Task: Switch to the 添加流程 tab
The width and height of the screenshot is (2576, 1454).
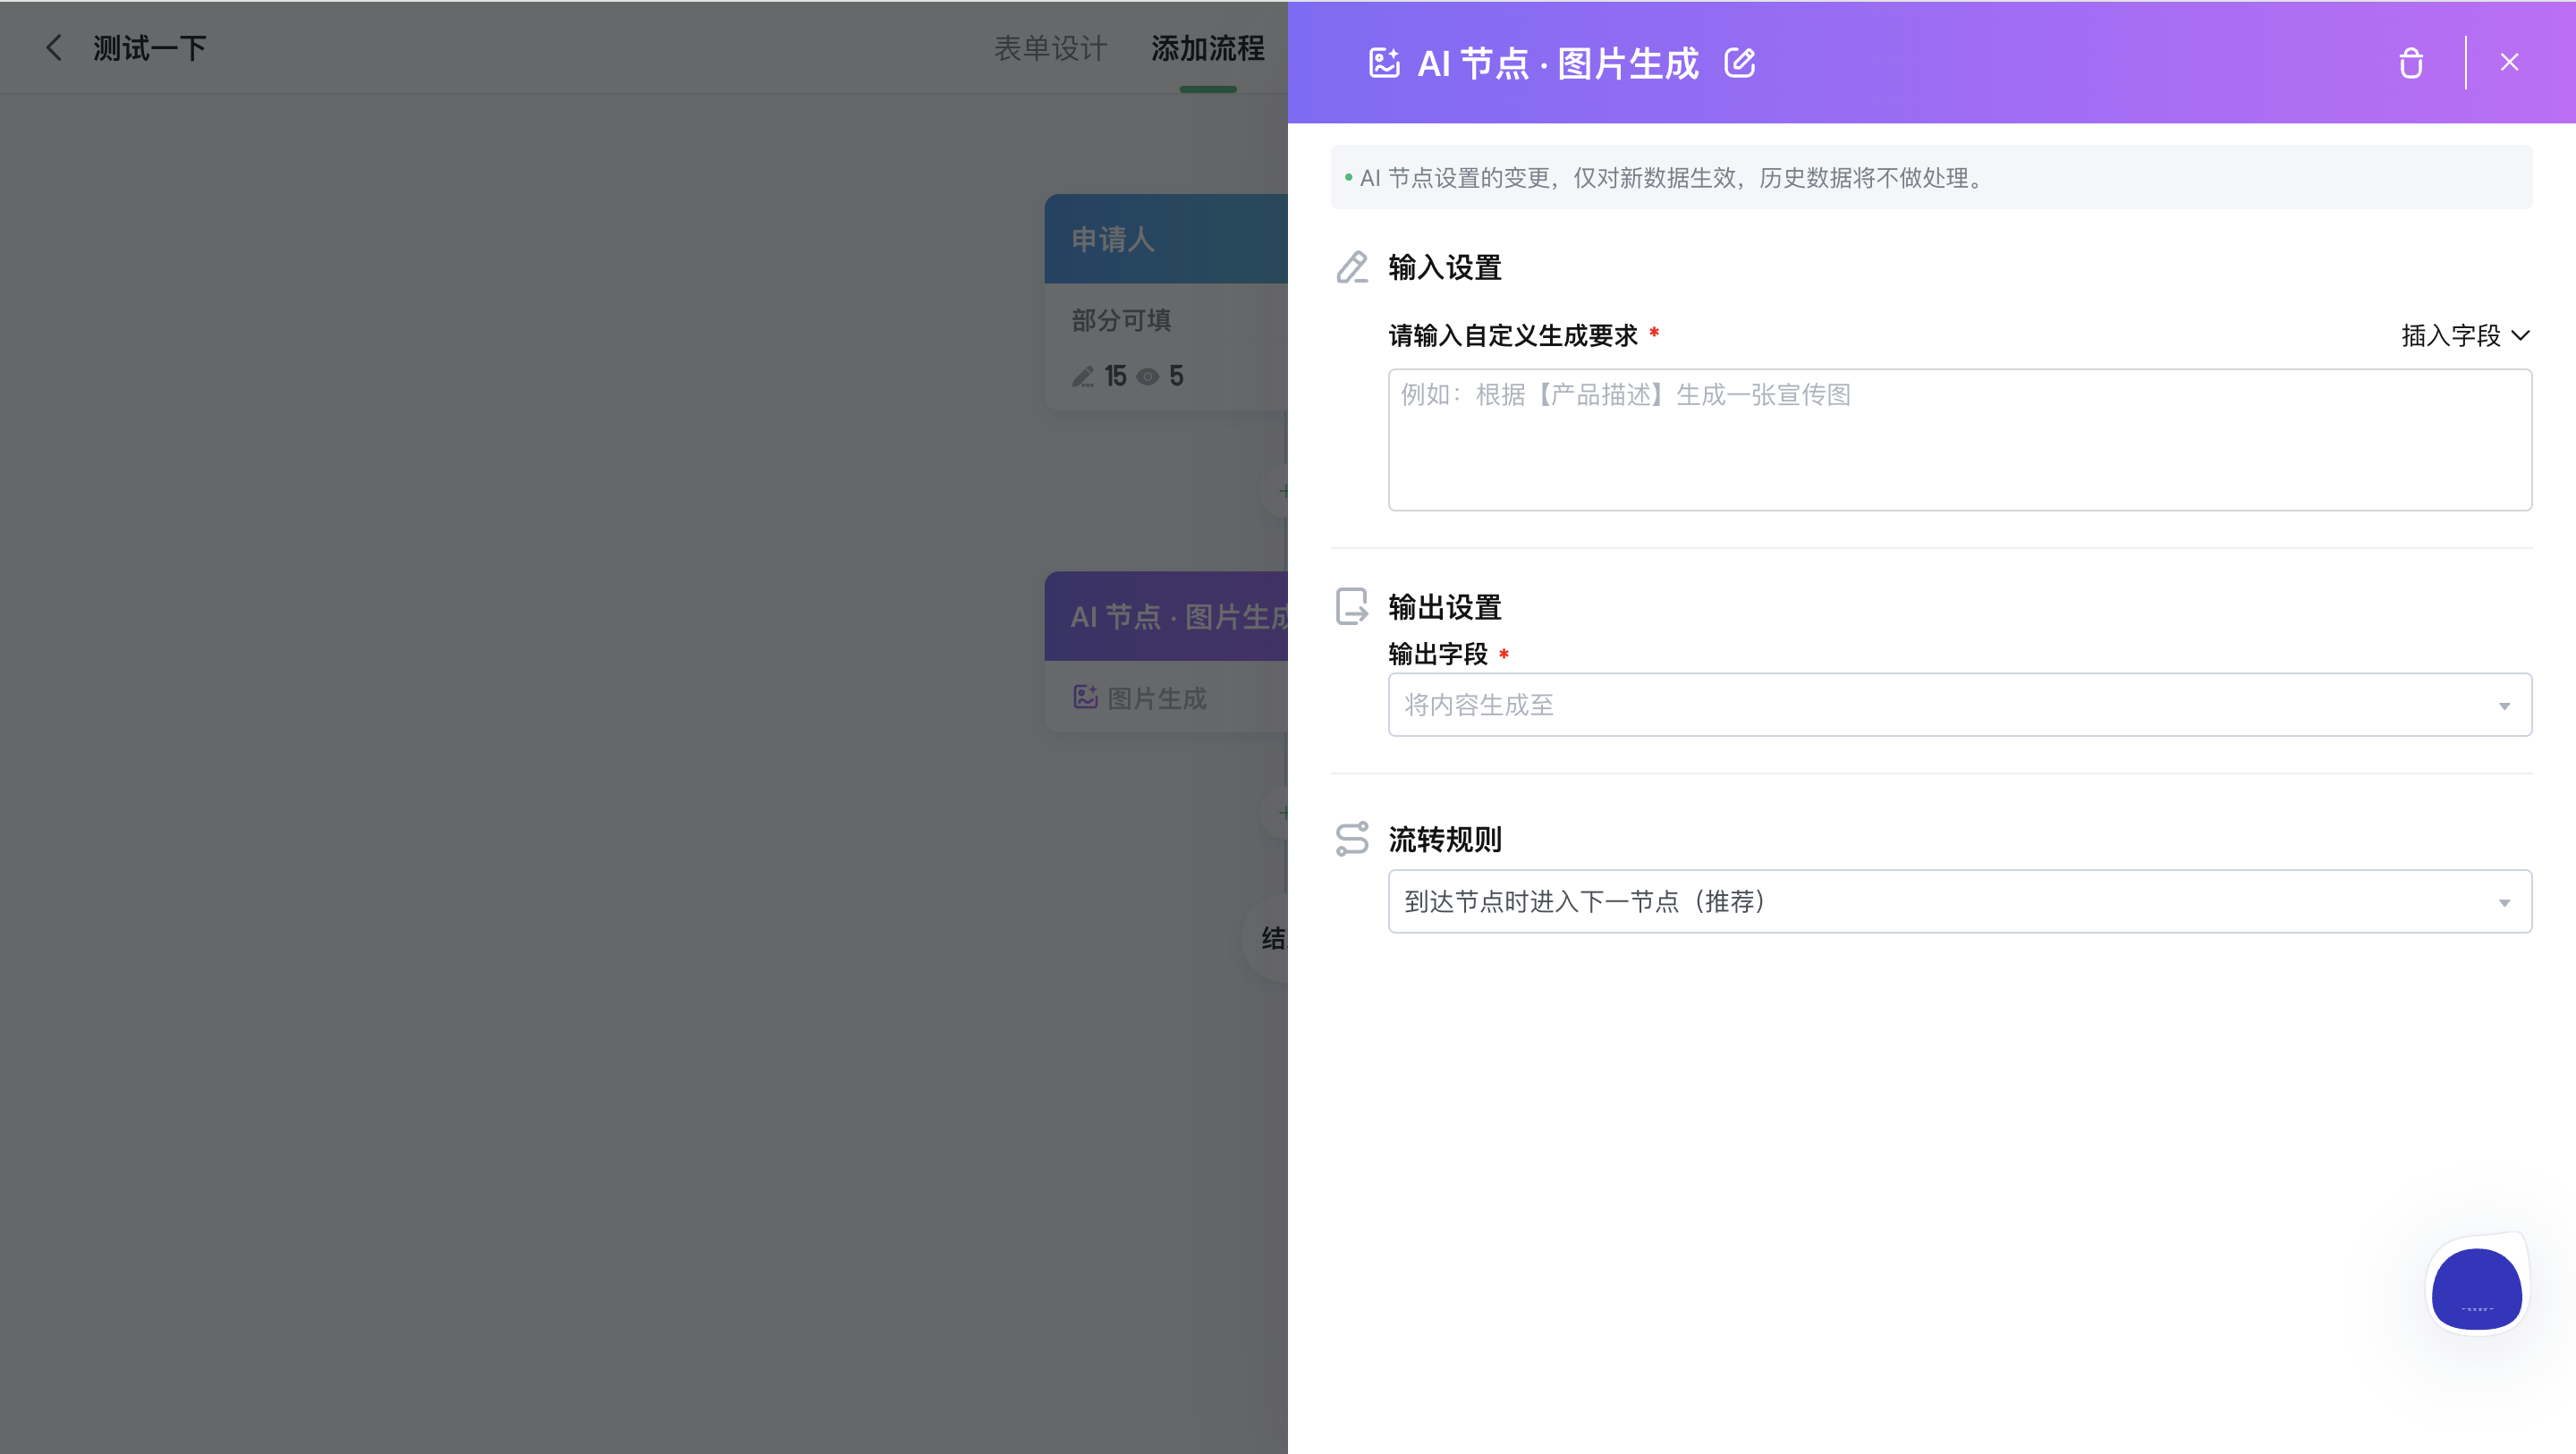Action: pos(1207,47)
